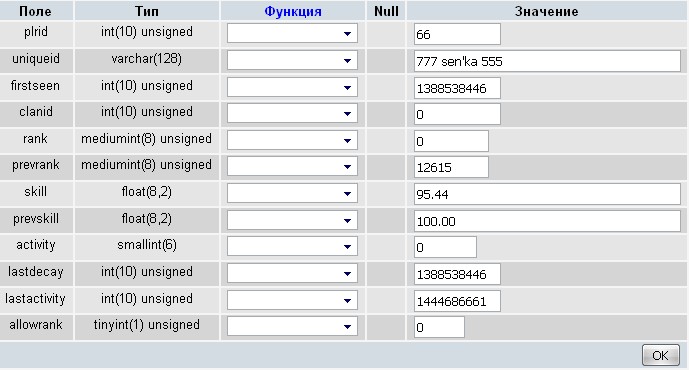Click the firstseen value field

[457, 88]
